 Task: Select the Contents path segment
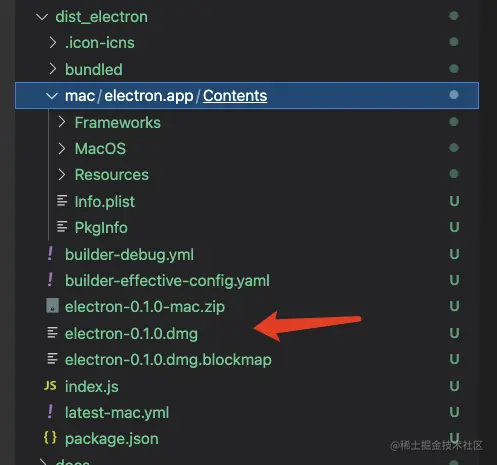[x=235, y=96]
